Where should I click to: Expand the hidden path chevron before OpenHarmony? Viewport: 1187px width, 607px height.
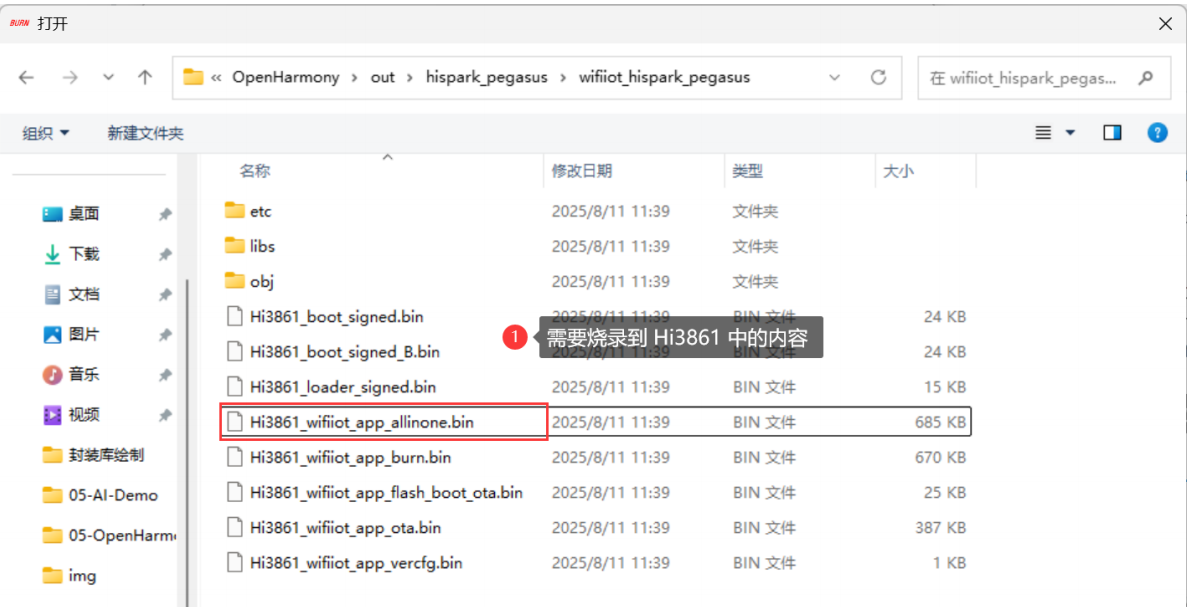coord(217,77)
